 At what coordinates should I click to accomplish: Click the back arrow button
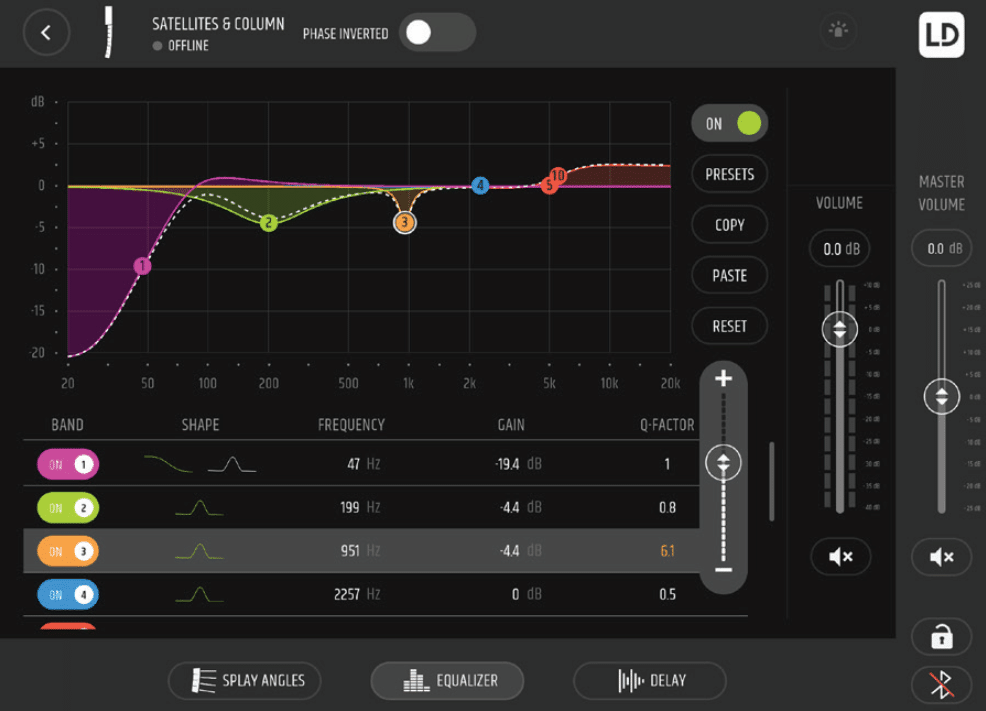(x=46, y=32)
